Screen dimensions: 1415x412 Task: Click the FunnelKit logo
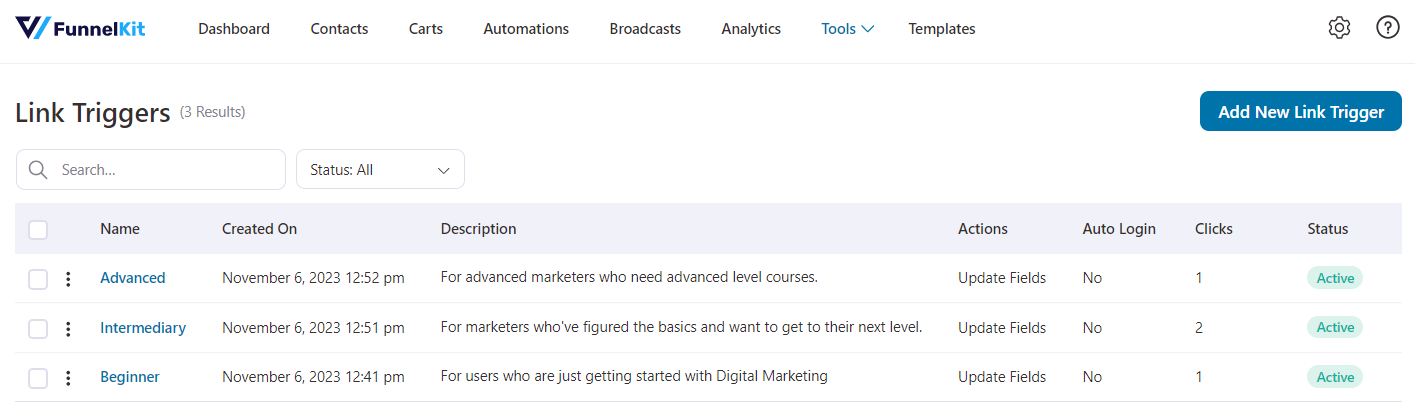coord(80,29)
